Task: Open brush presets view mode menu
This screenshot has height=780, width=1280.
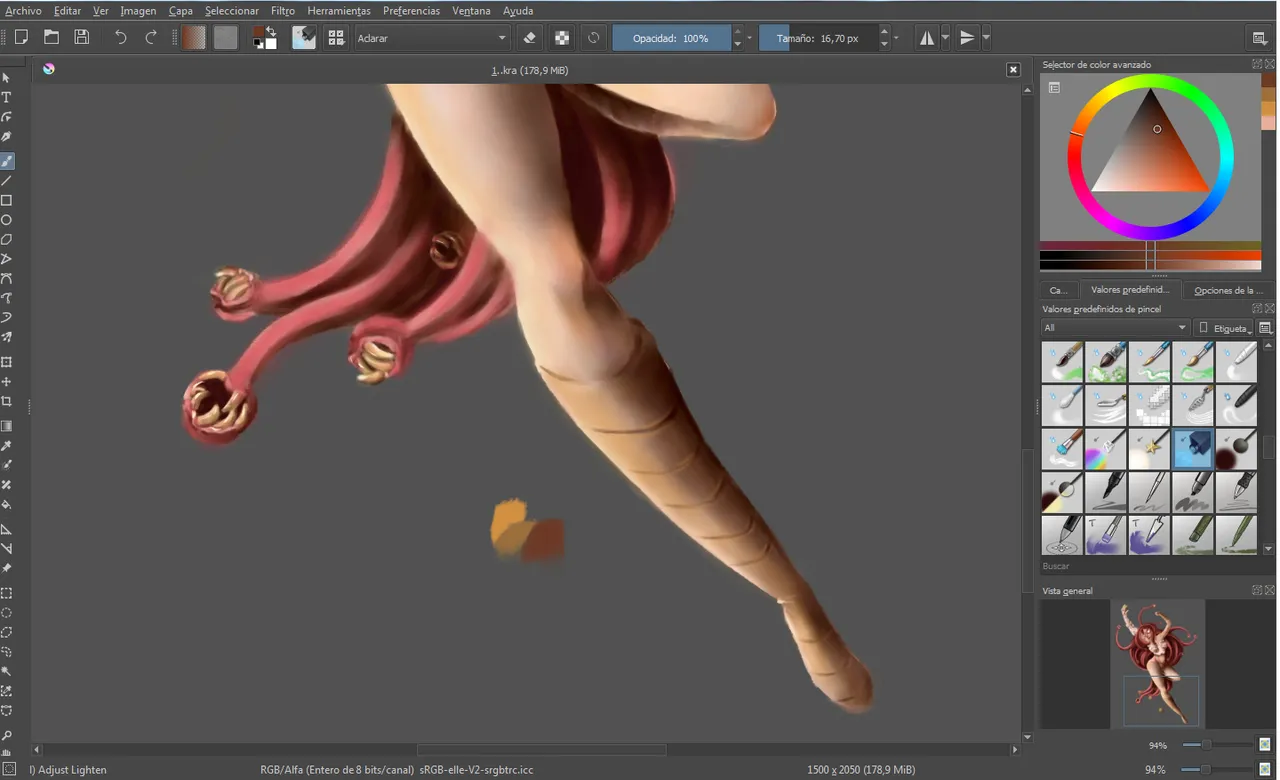Action: pos(1265,328)
